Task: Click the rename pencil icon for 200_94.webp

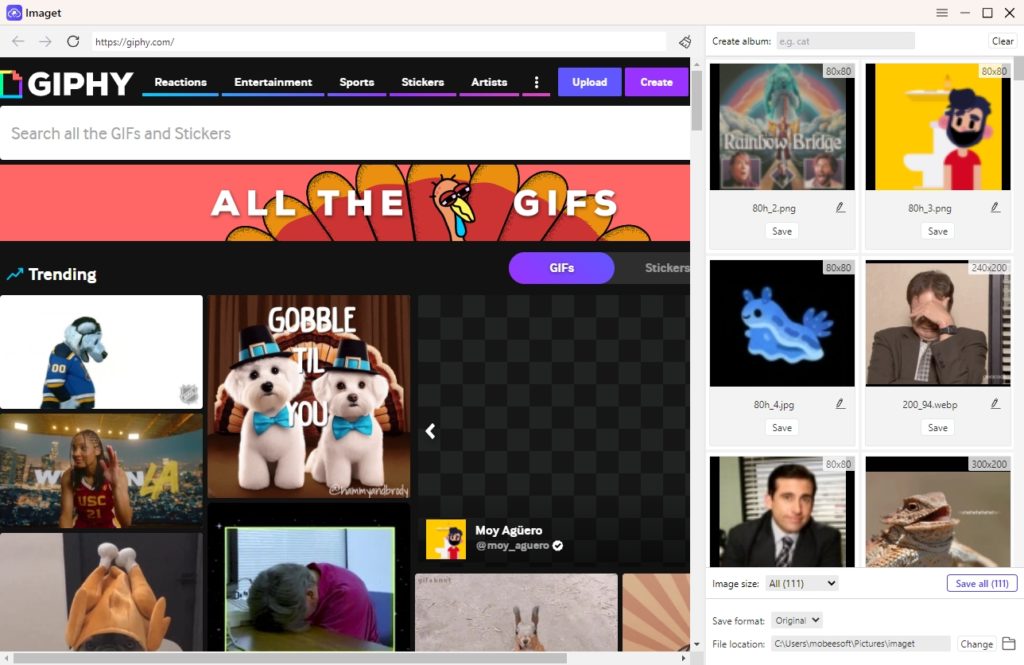Action: click(995, 404)
